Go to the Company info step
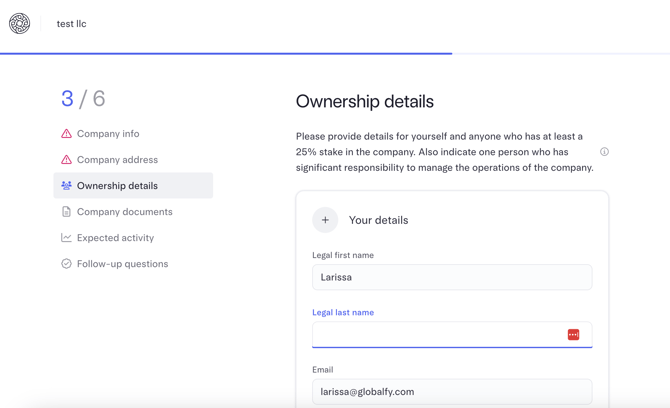670x408 pixels. [x=108, y=134]
